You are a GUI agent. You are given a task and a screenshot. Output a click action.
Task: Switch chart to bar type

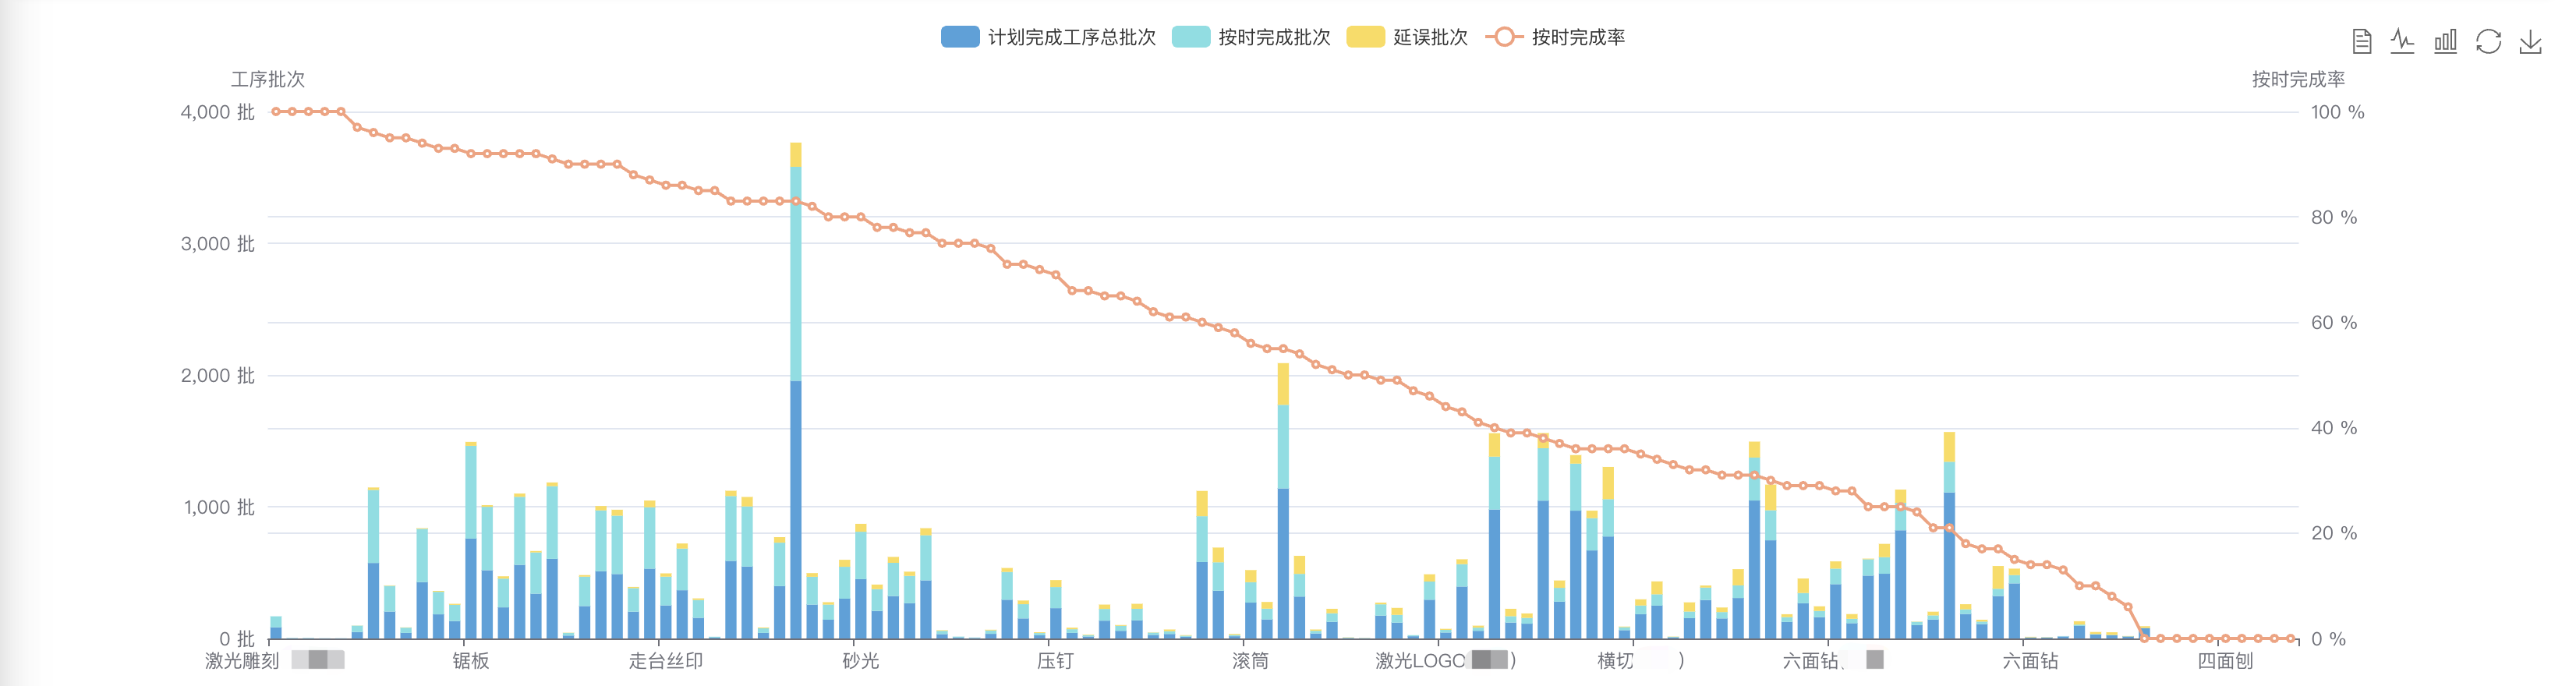point(2445,41)
